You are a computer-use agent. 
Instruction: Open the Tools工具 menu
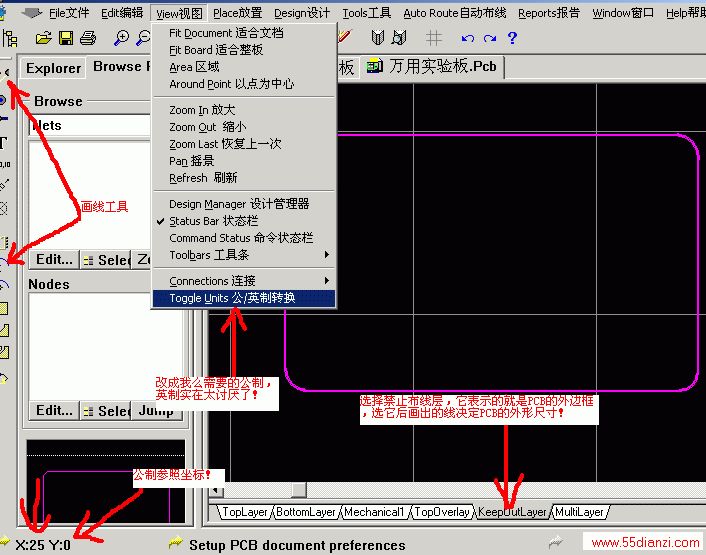click(367, 13)
